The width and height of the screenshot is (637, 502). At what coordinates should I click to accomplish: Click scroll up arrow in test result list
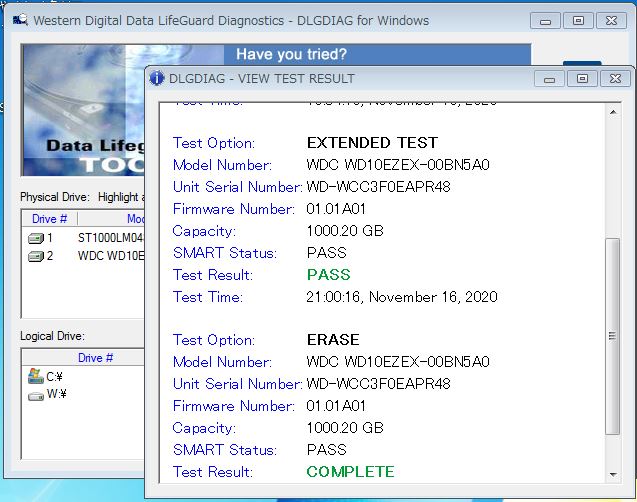613,112
